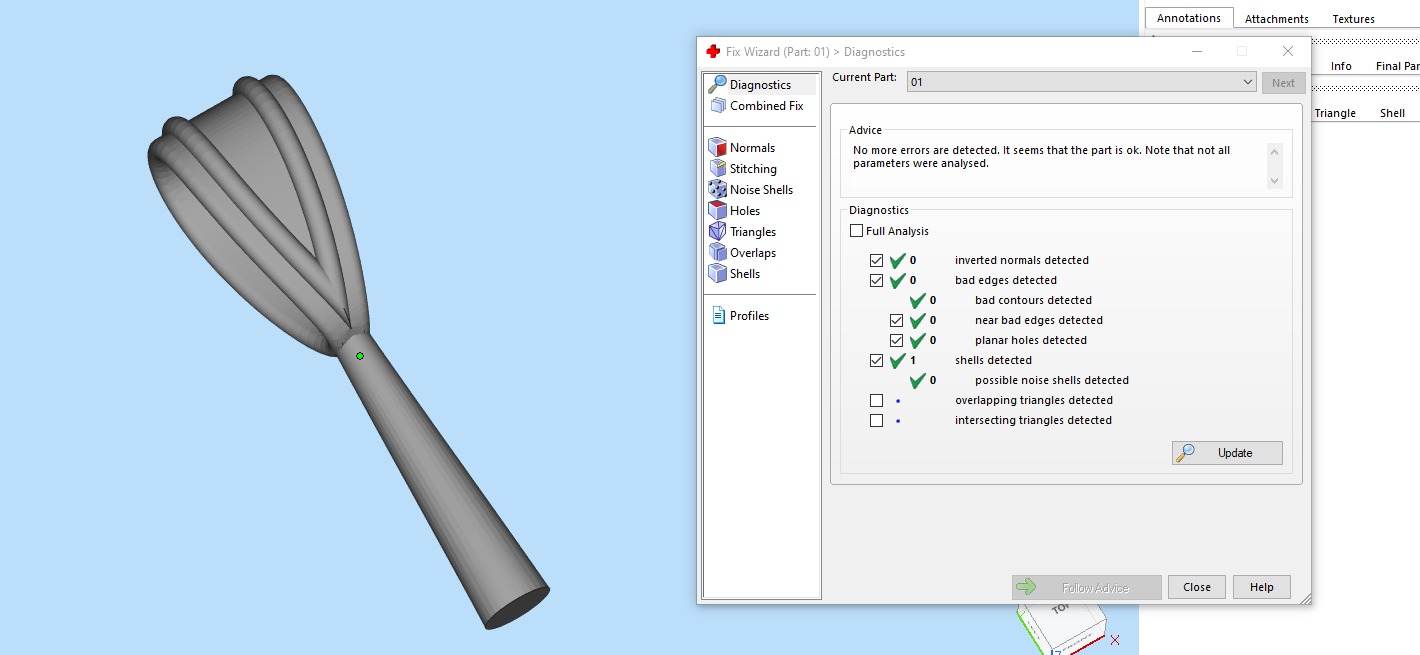Close the Fix Wizard with Close button
Image resolution: width=1420 pixels, height=655 pixels.
pyautogui.click(x=1197, y=587)
